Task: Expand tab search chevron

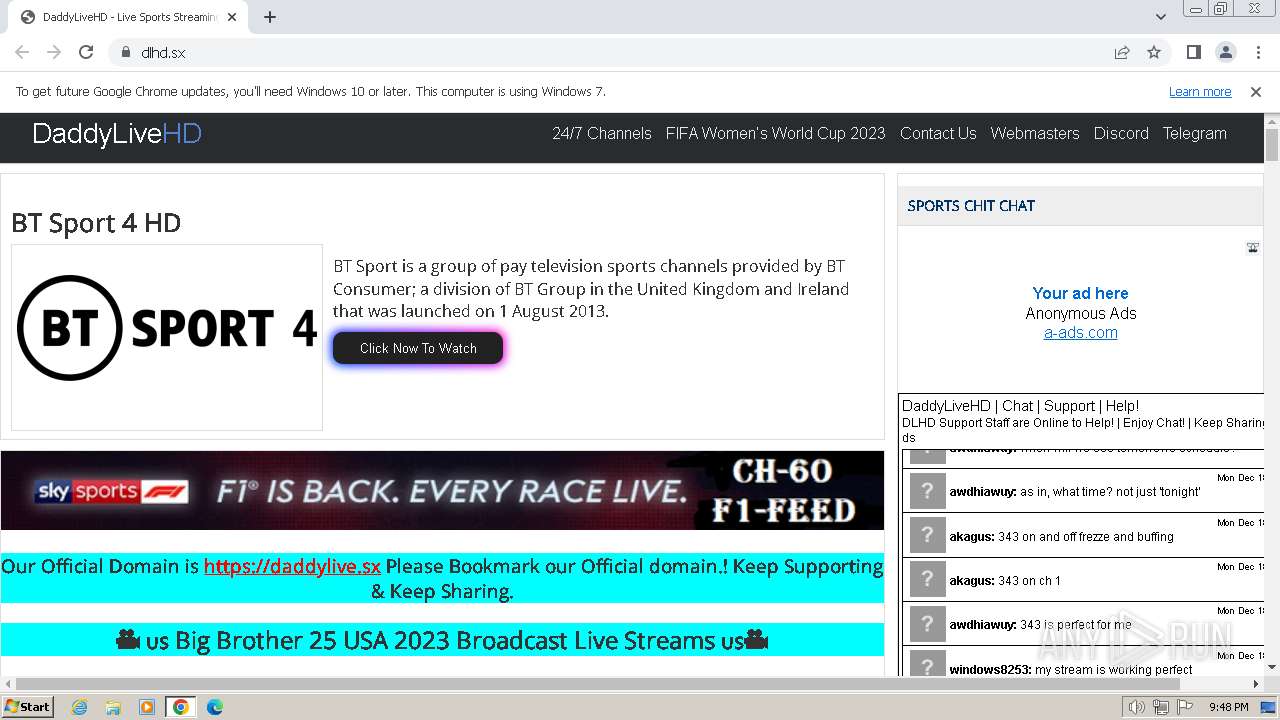Action: pos(1160,17)
